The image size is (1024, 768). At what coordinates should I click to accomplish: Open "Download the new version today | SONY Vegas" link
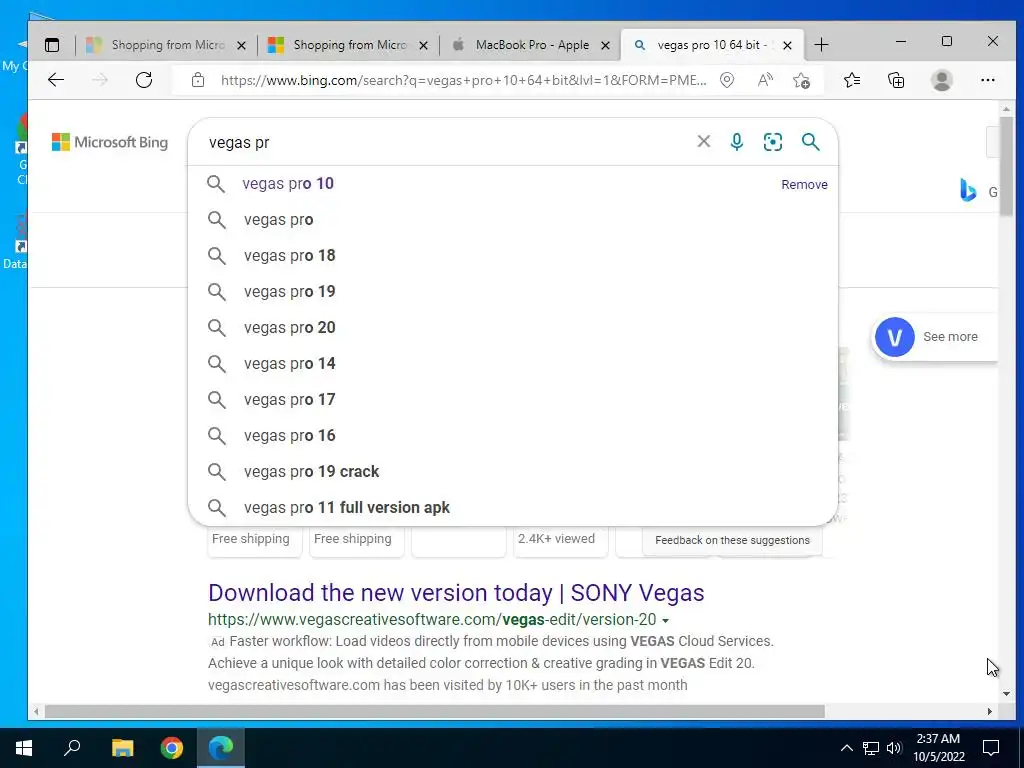[456, 593]
